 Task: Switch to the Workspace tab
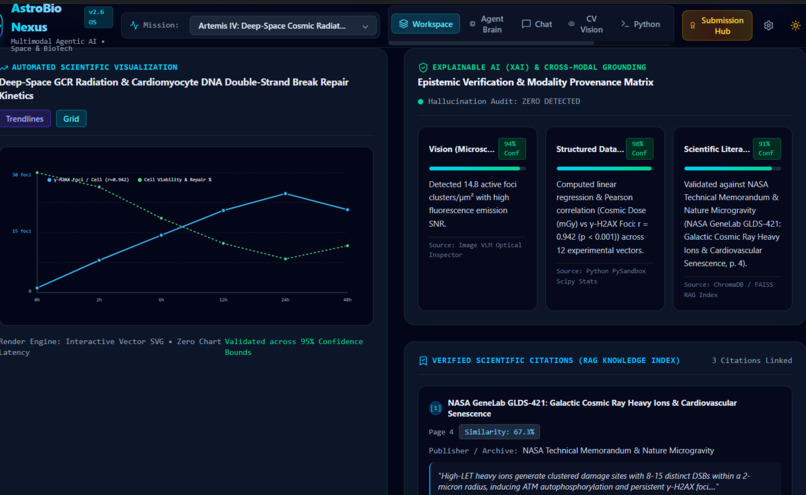[x=426, y=24]
